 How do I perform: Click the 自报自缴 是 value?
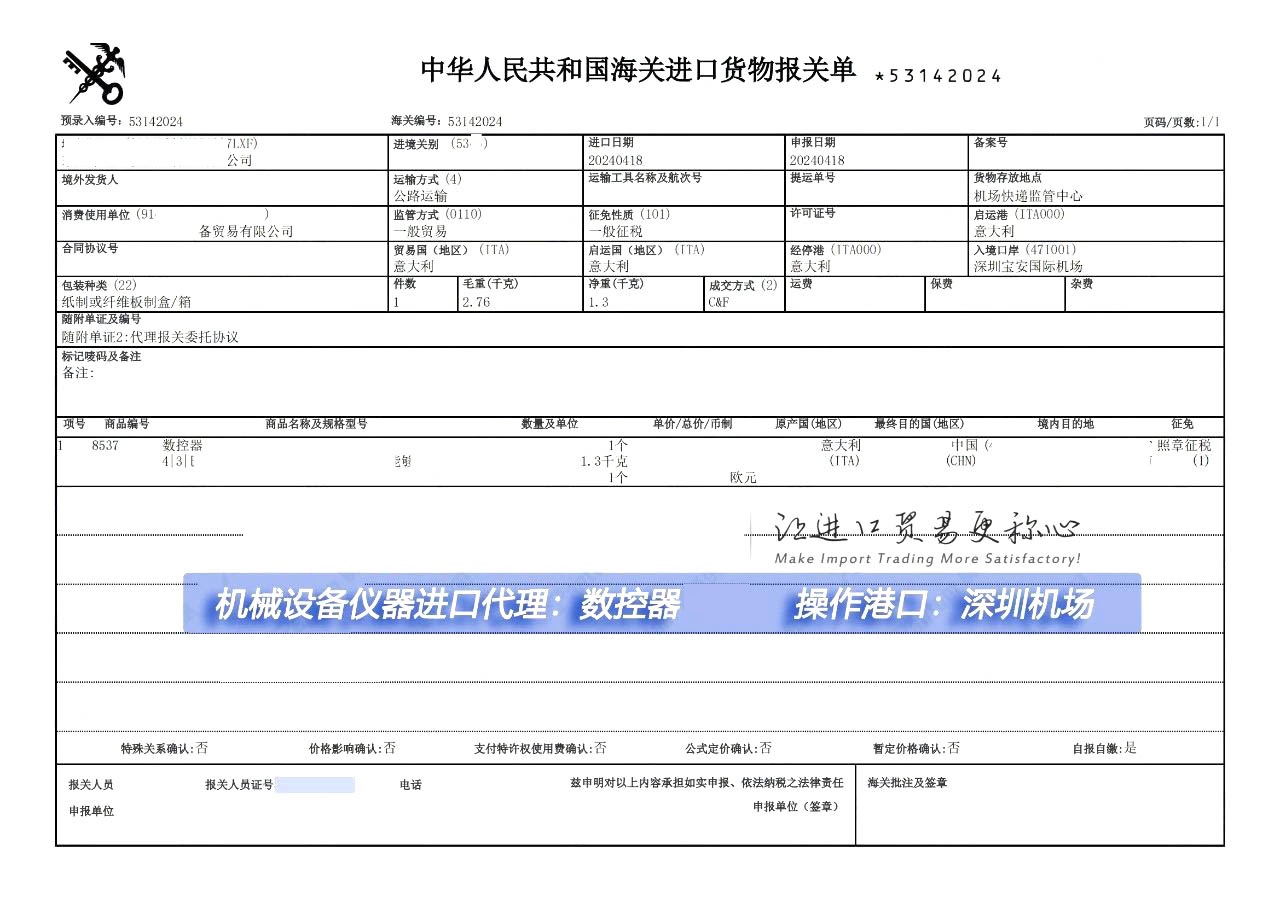[x=1130, y=748]
